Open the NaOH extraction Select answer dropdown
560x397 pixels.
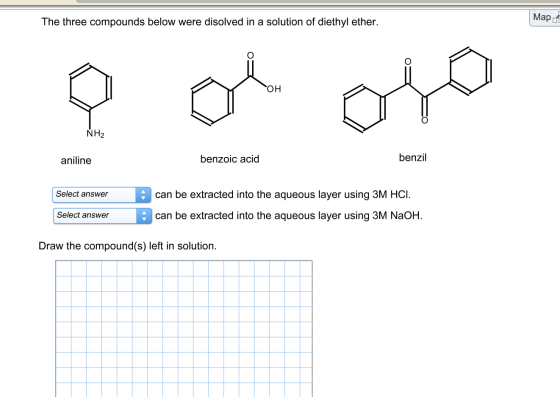click(102, 216)
